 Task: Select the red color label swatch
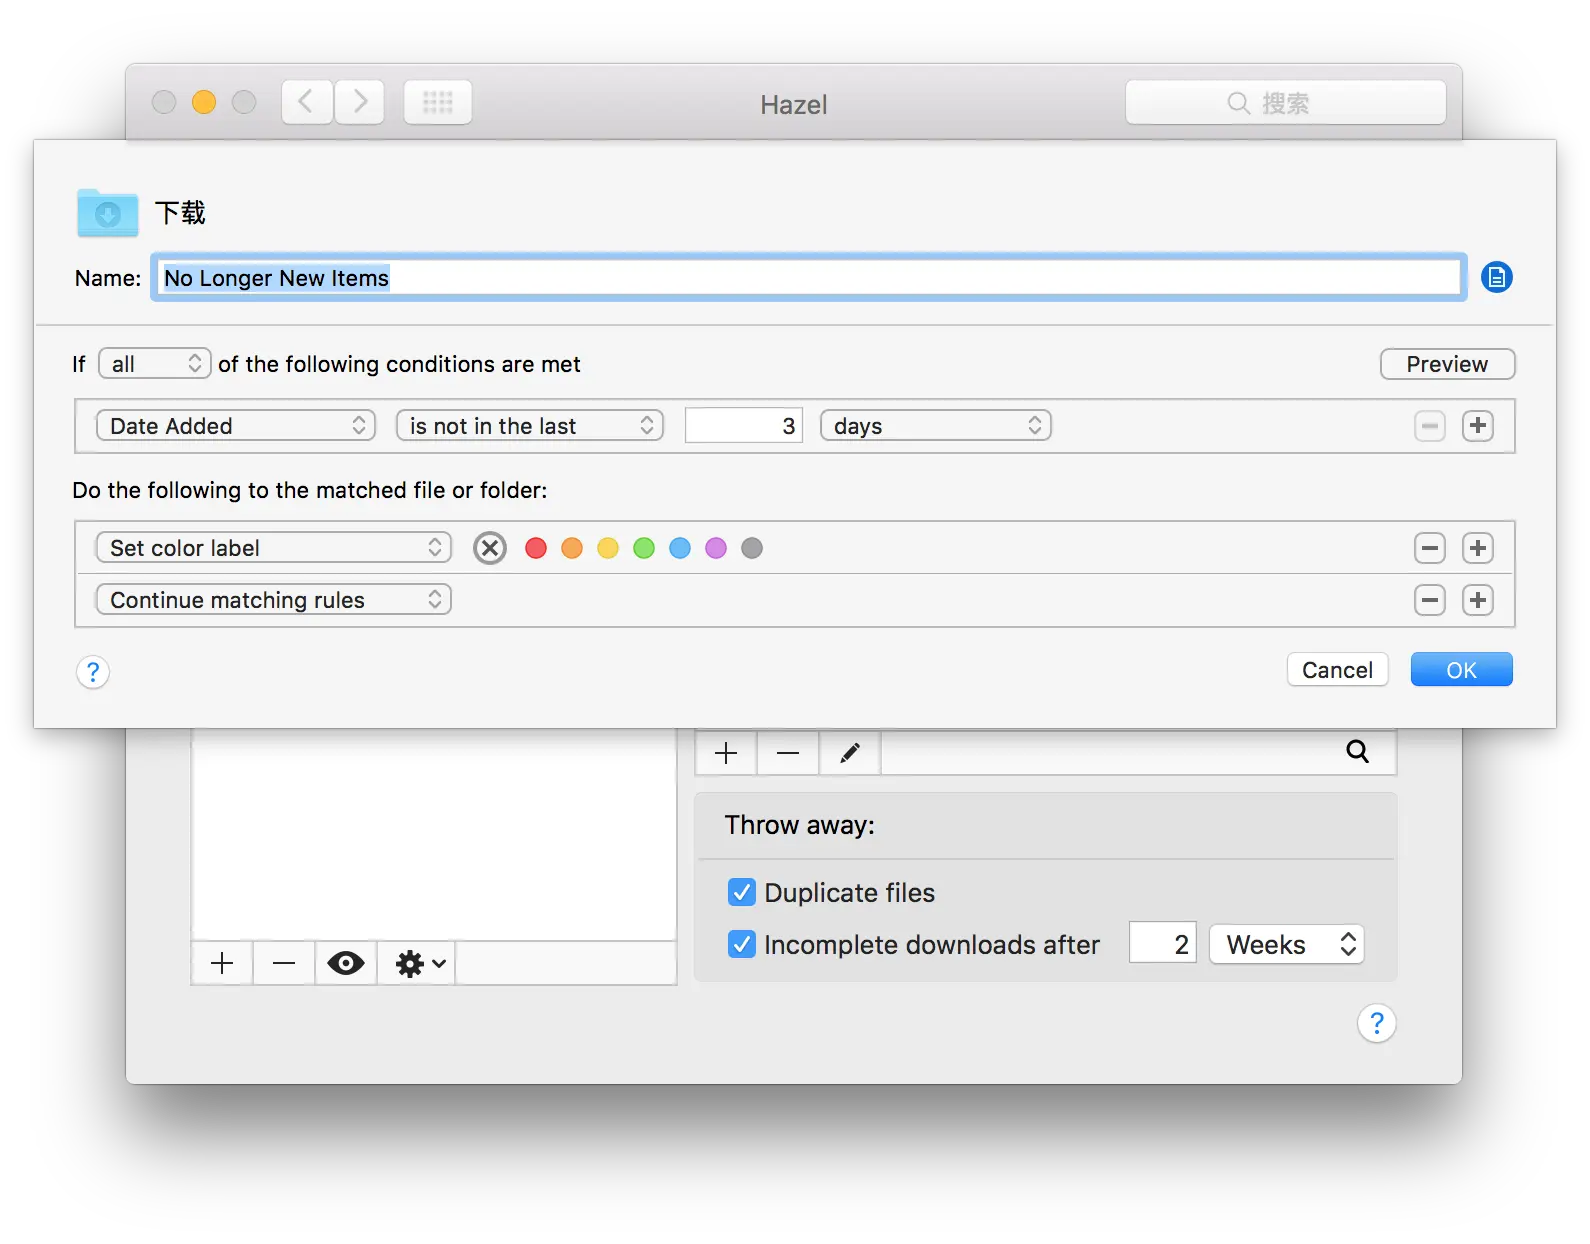tap(536, 548)
